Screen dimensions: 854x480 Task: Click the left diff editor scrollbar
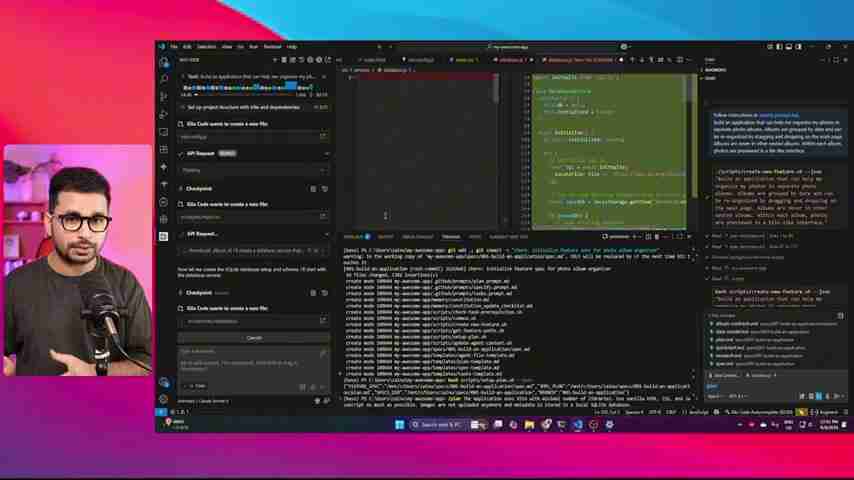(x=496, y=89)
